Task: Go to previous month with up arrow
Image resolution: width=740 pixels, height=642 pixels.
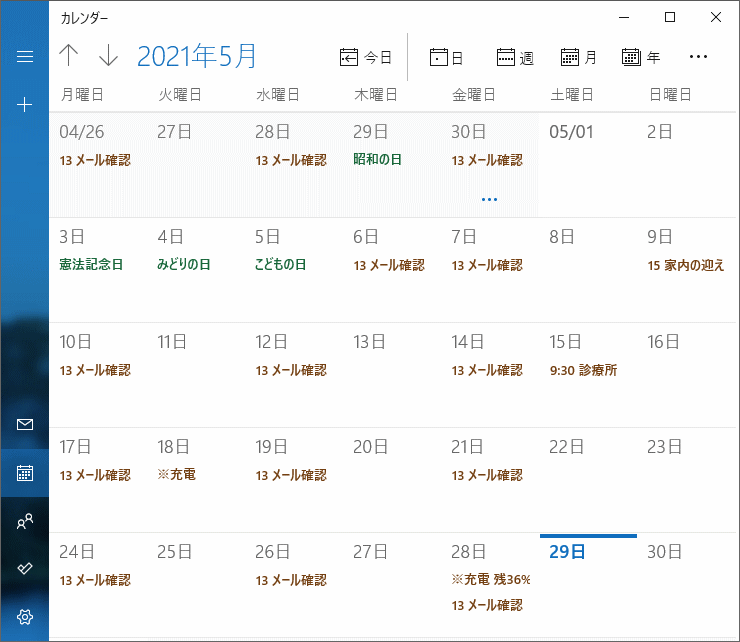Action: pyautogui.click(x=69, y=55)
